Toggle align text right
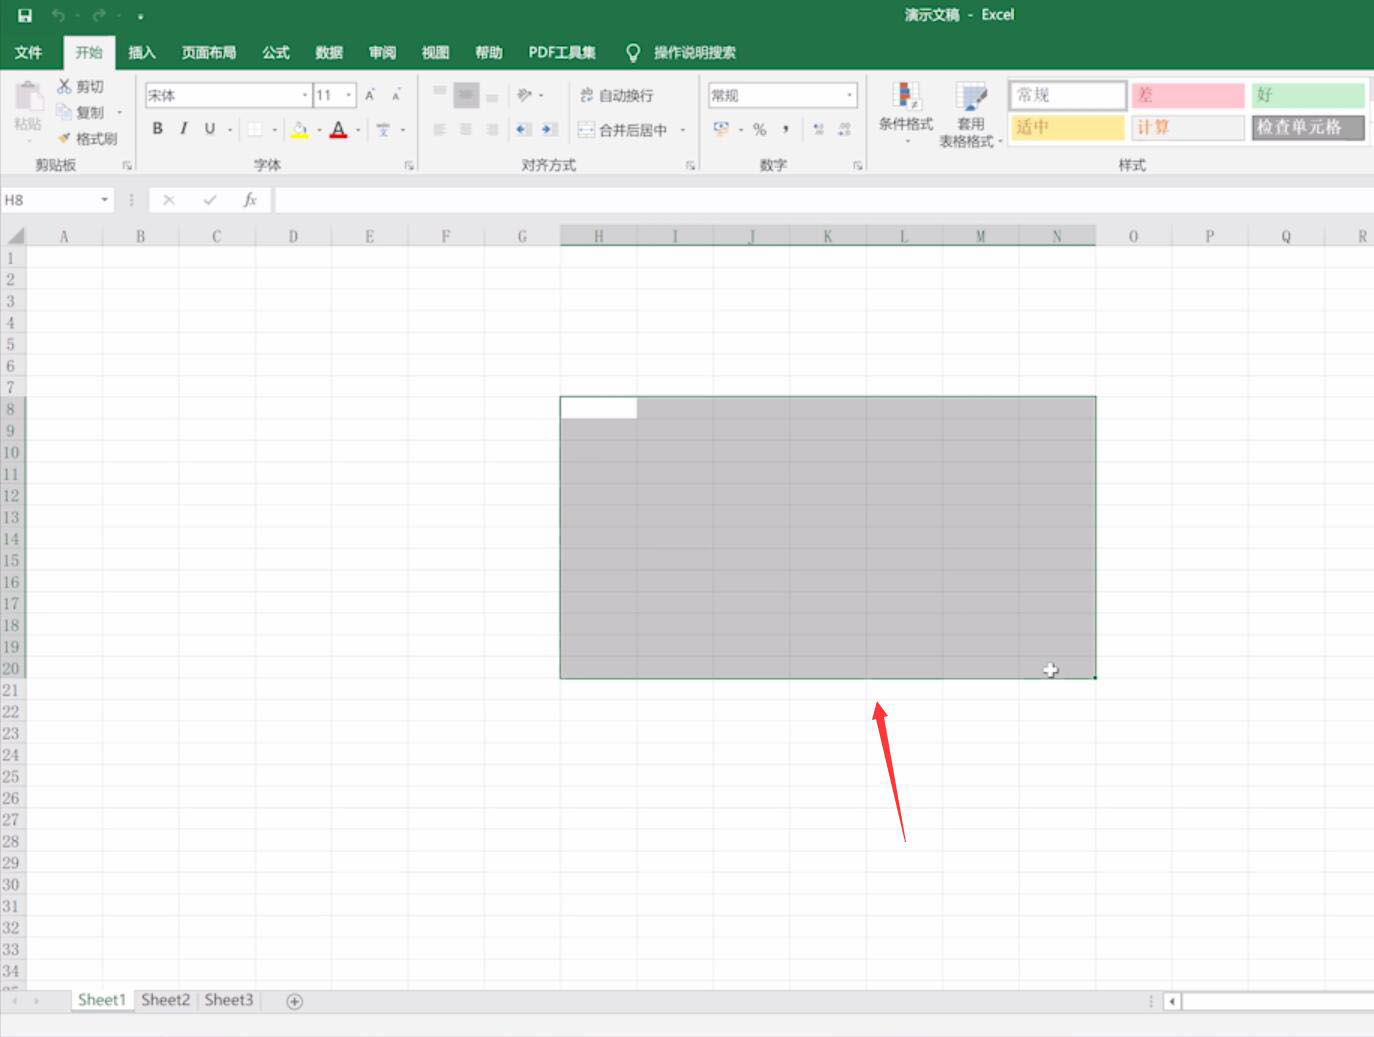Viewport: 1374px width, 1037px height. click(492, 129)
